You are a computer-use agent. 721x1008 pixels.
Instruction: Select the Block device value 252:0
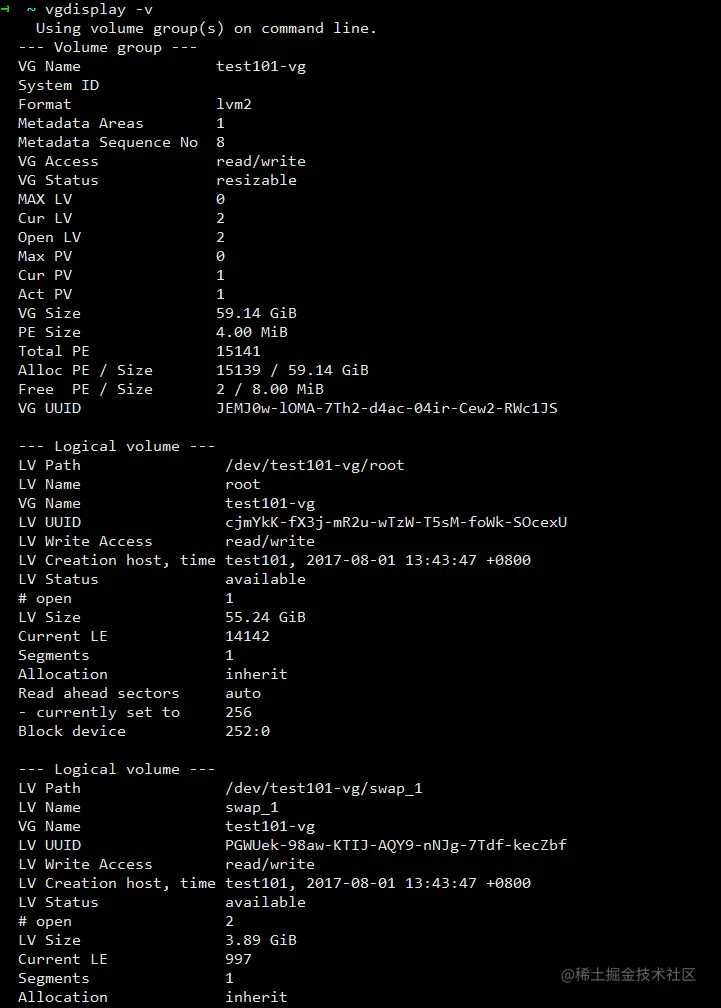click(x=247, y=731)
